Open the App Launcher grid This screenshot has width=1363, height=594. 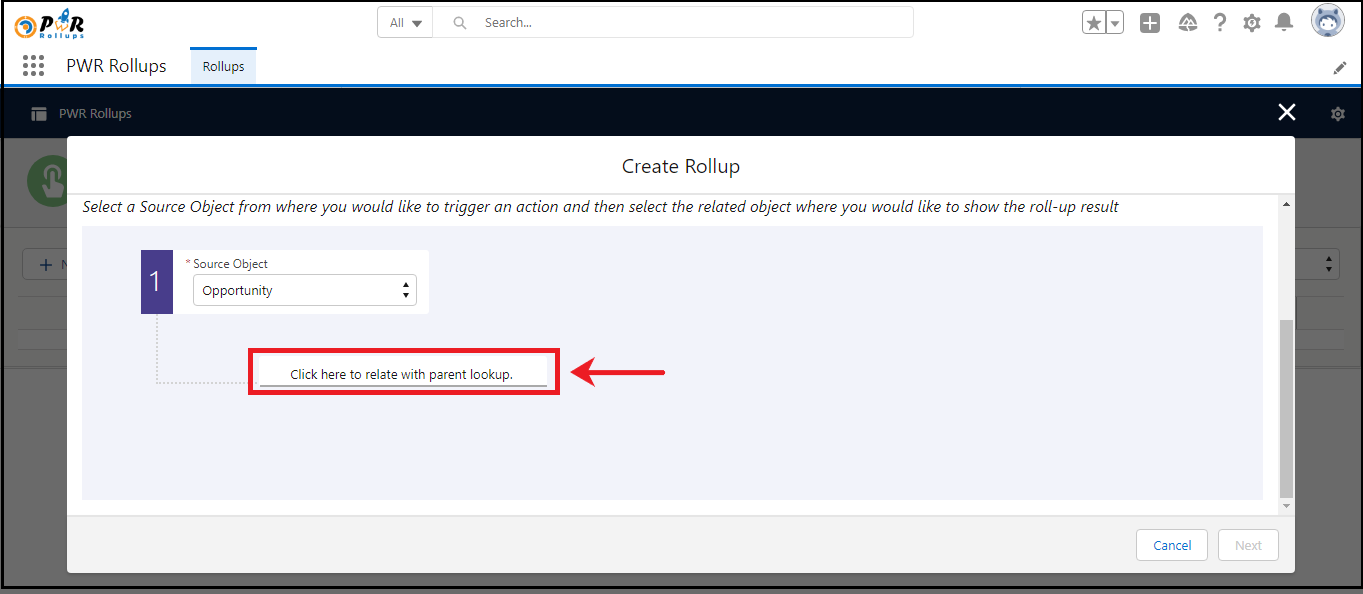click(x=33, y=65)
